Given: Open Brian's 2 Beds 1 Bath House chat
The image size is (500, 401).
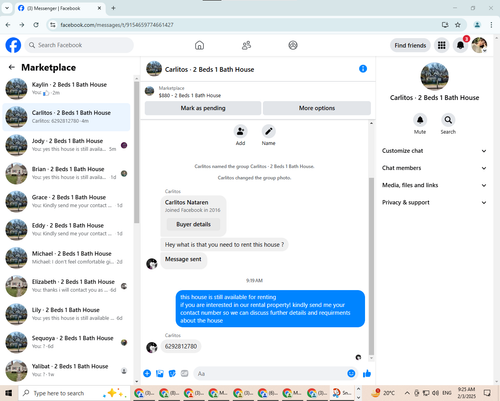Looking at the screenshot, I should [66, 173].
